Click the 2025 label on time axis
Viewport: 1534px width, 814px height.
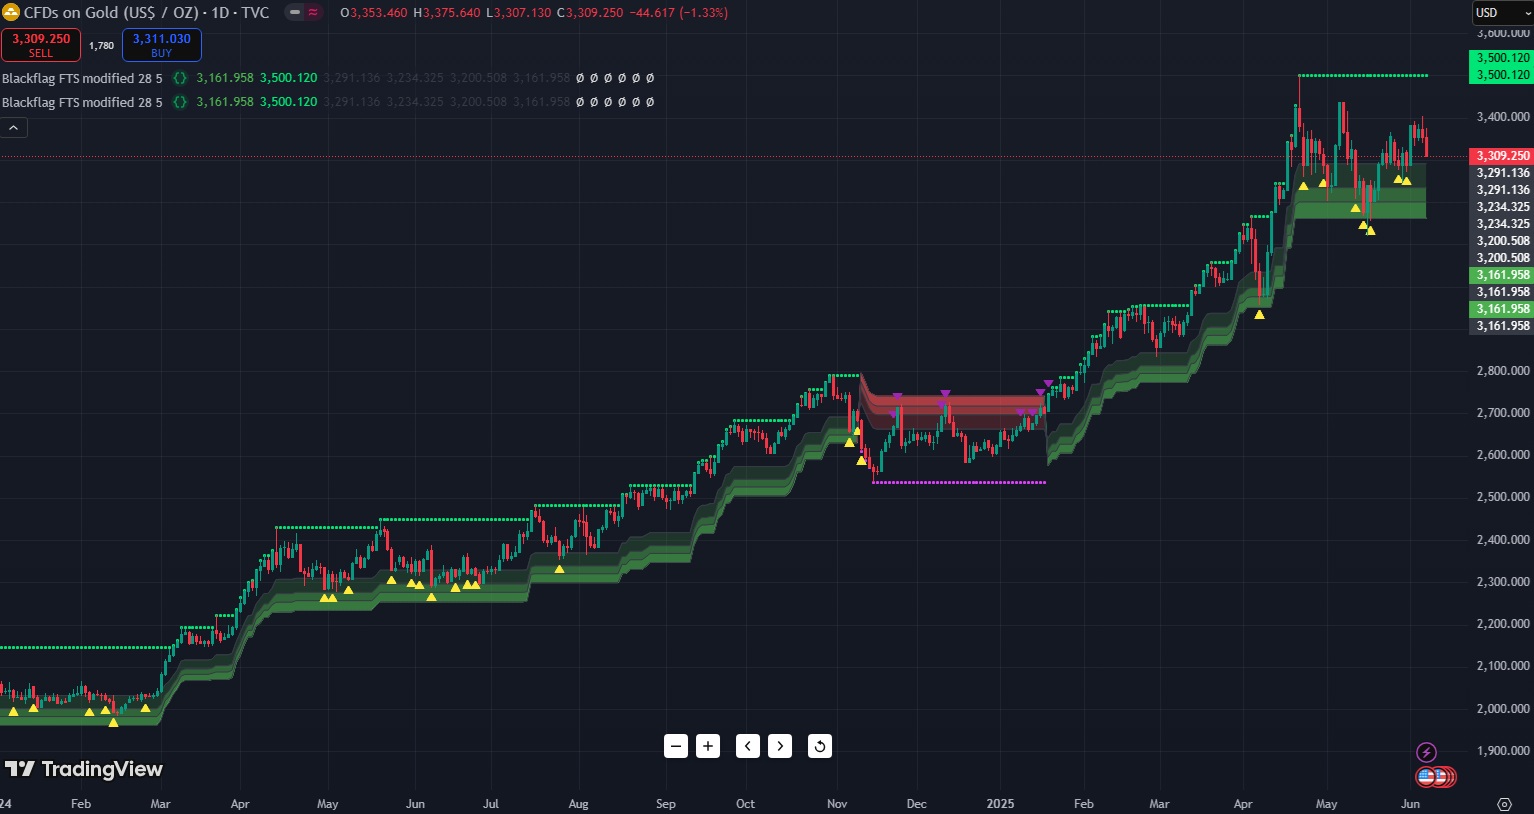coord(1000,804)
